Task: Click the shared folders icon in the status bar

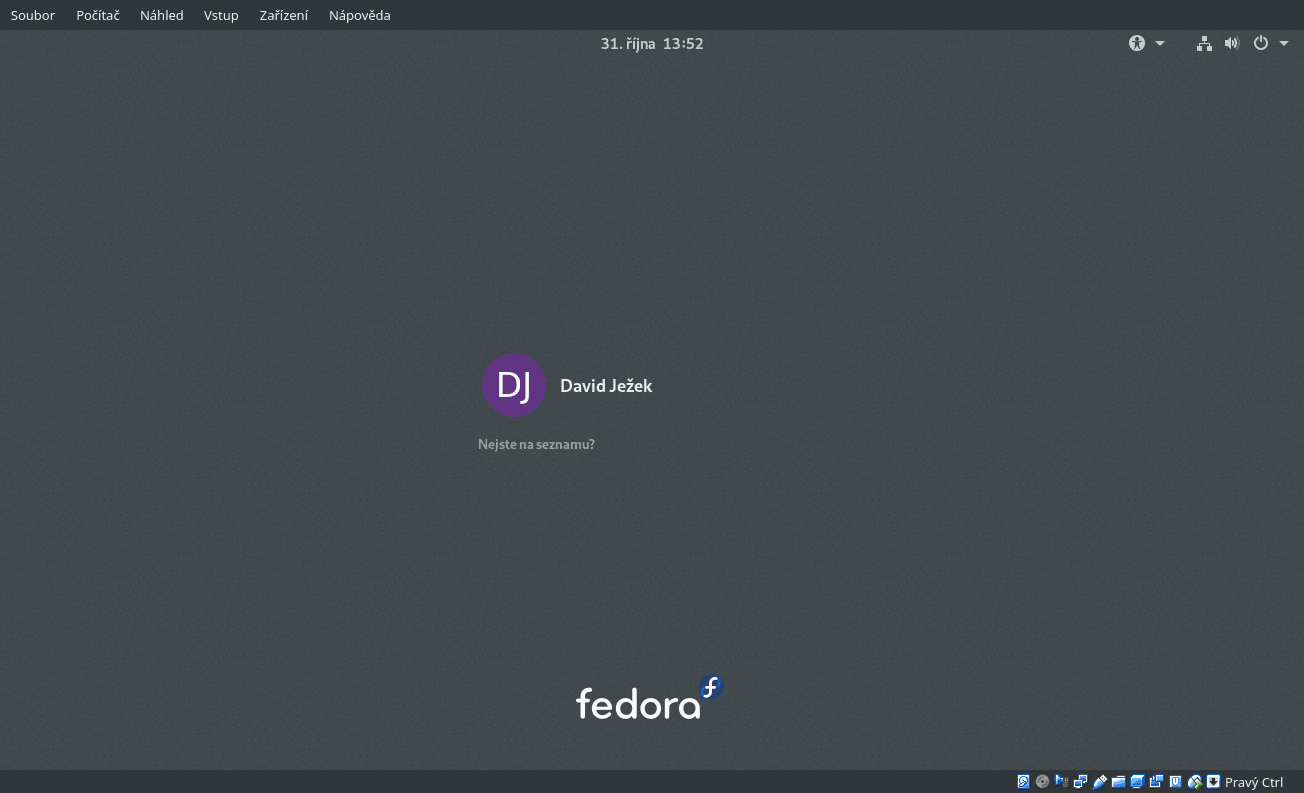Action: 1118,781
